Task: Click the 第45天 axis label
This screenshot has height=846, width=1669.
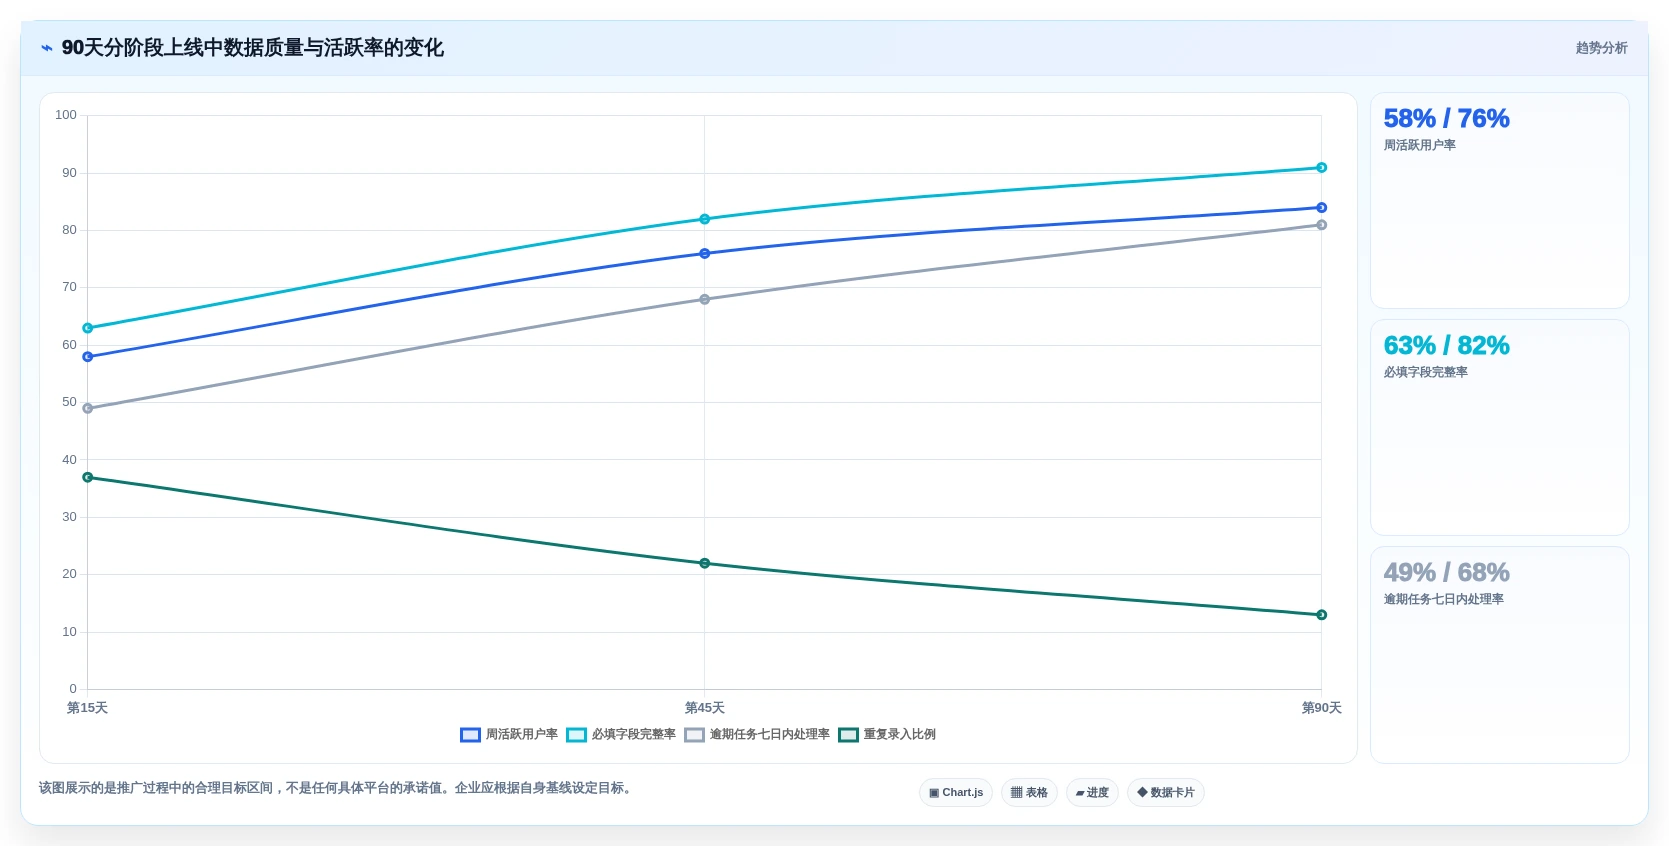Action: coord(705,708)
